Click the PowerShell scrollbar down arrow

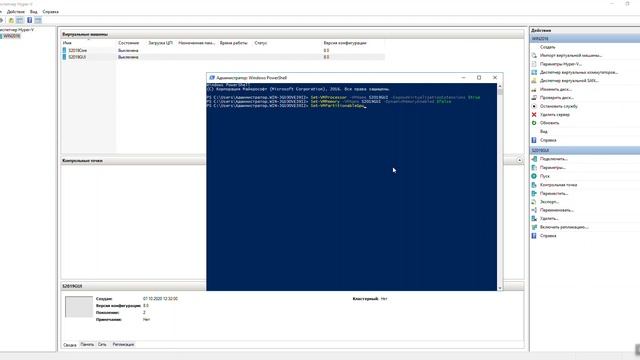(x=500, y=288)
